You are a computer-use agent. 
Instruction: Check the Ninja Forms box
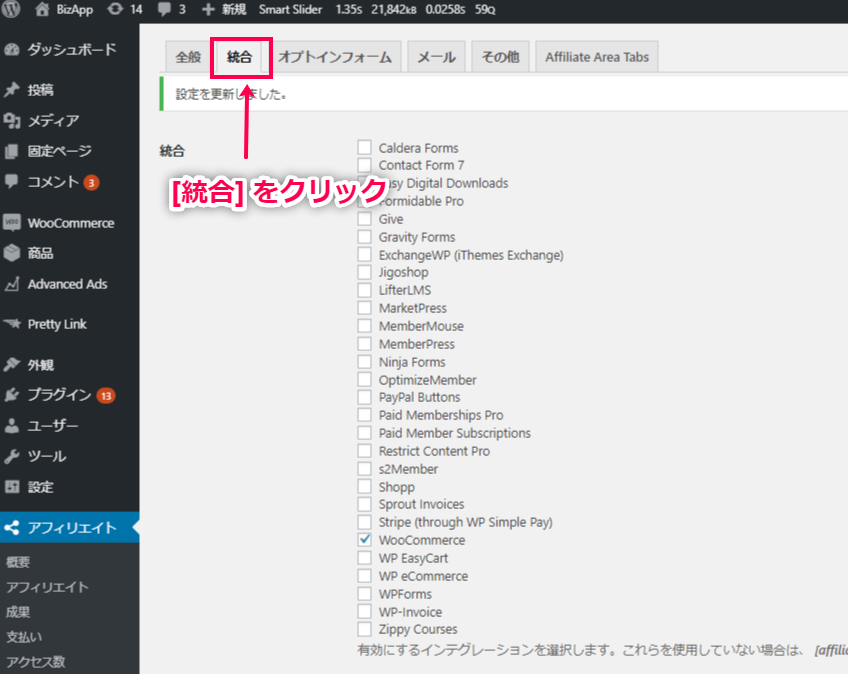tap(365, 361)
